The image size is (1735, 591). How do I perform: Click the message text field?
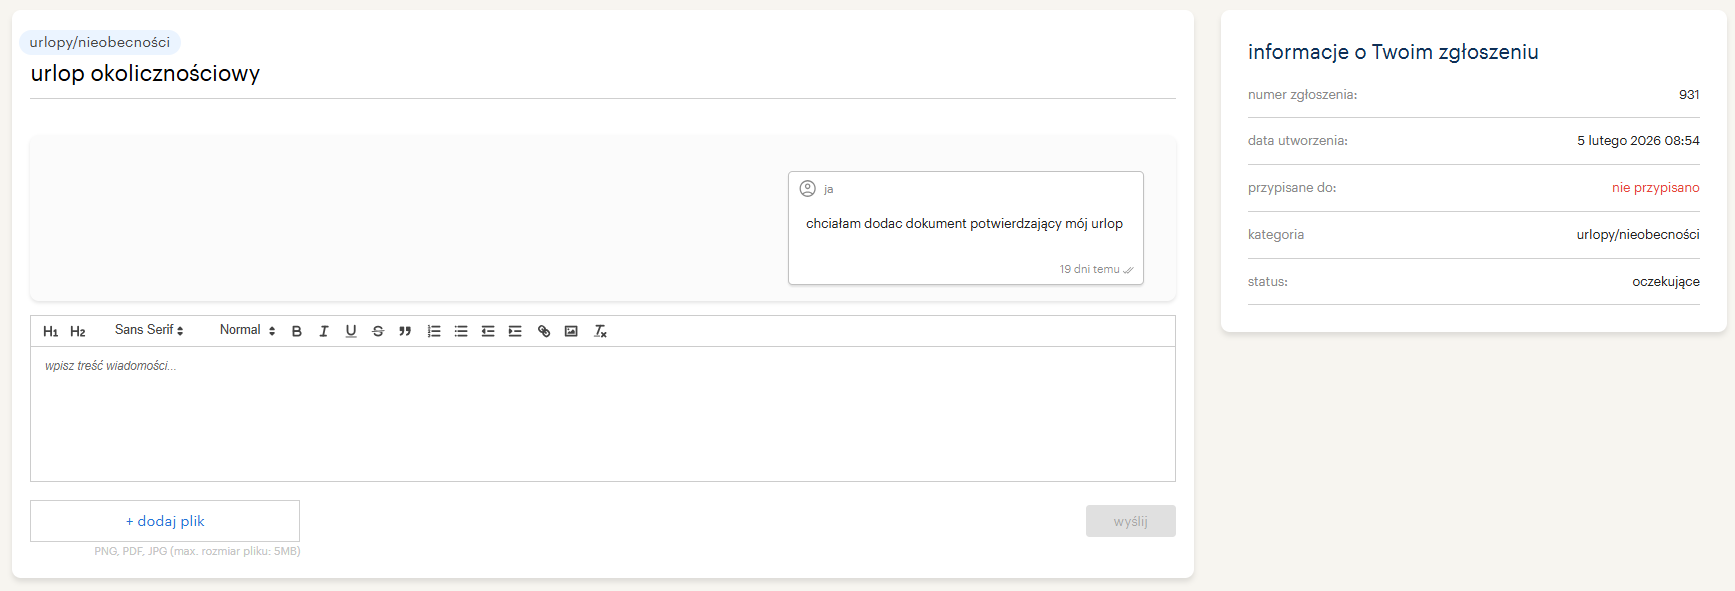(x=602, y=413)
